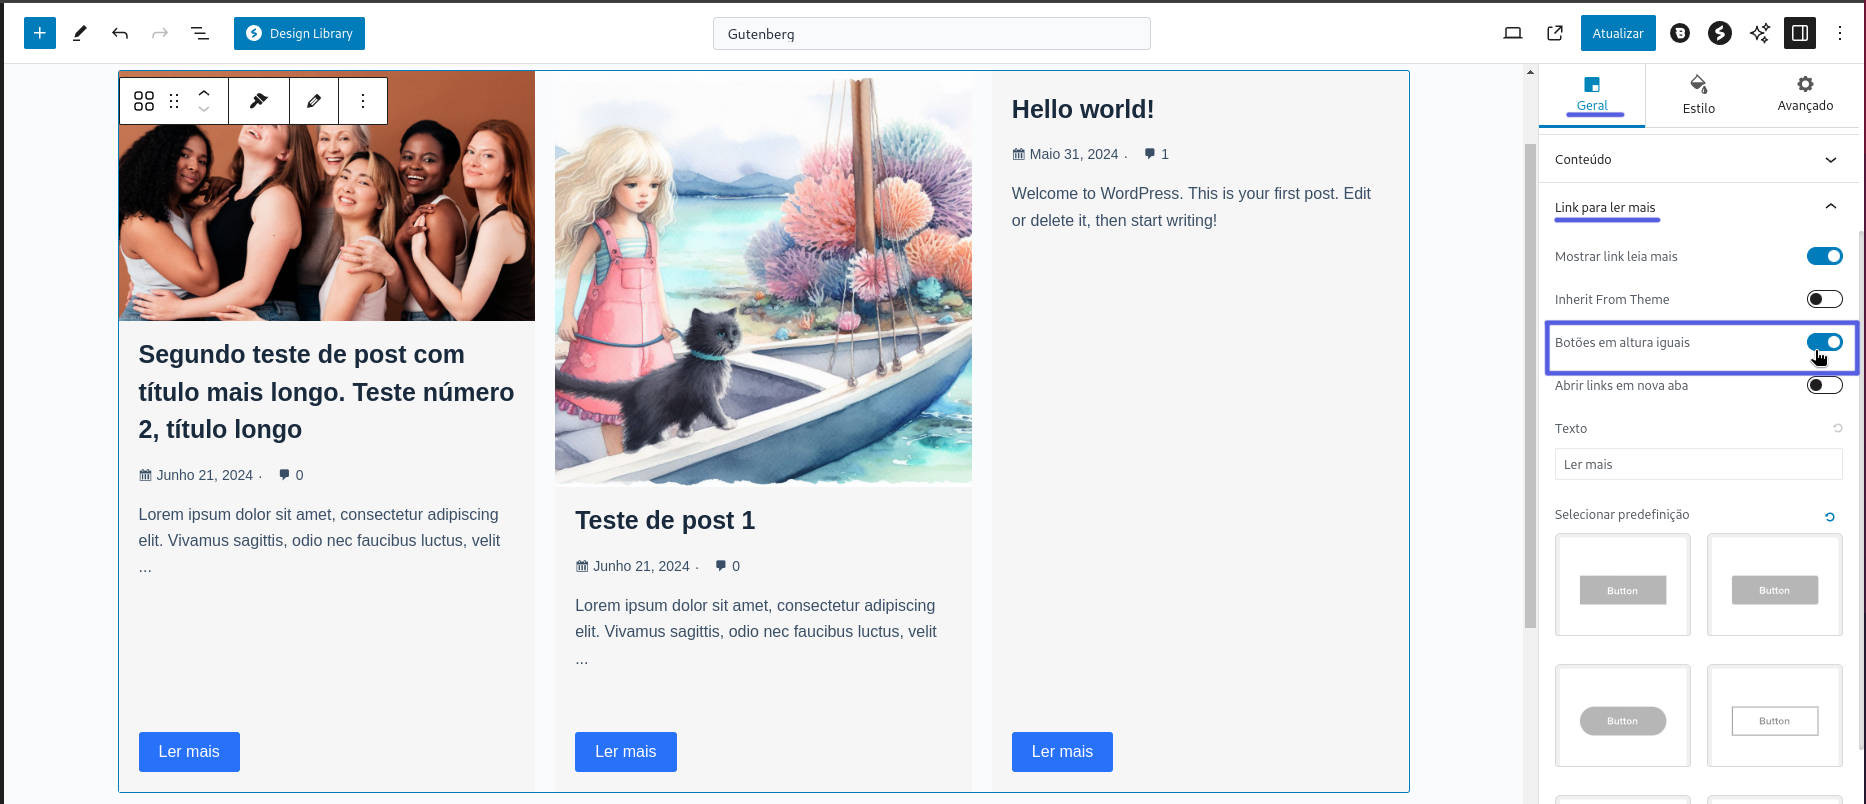Open the AI sparkles icon
The image size is (1866, 804).
1760,33
